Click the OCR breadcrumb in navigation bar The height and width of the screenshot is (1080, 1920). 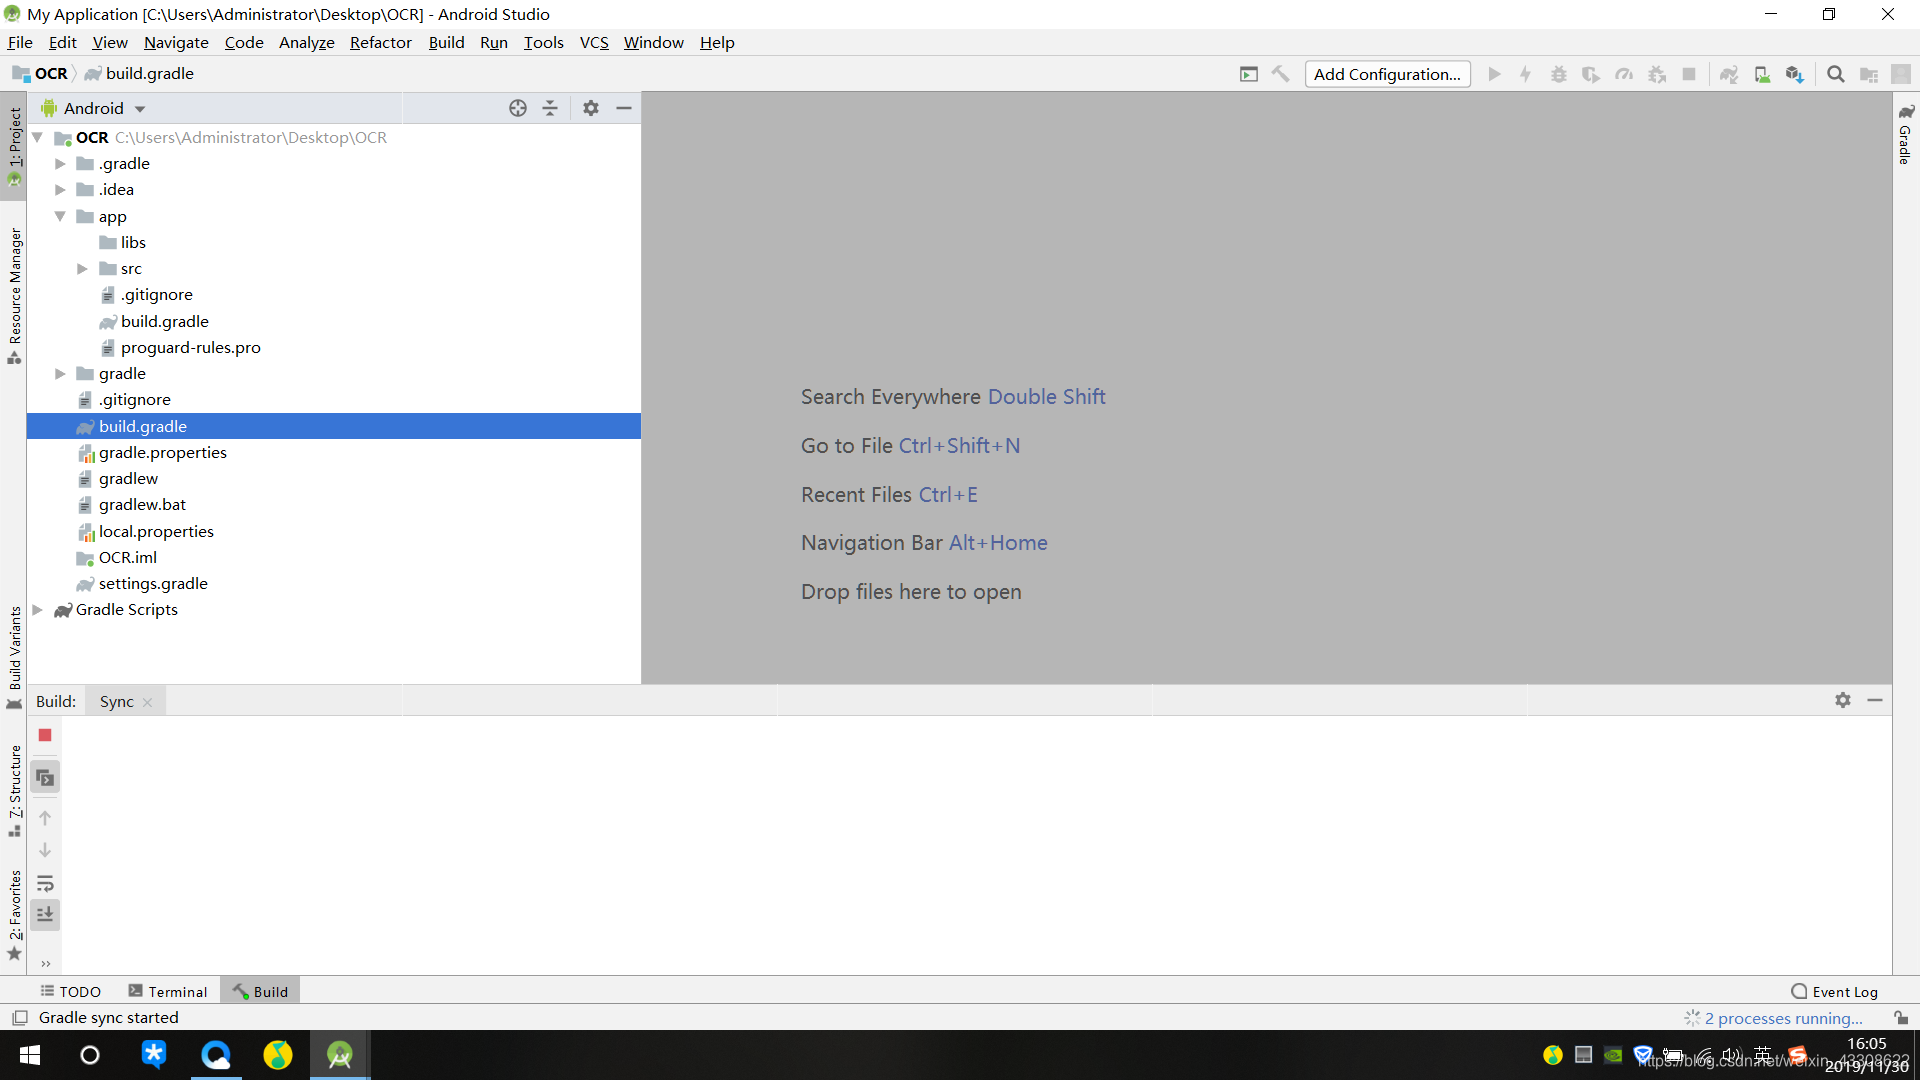point(41,73)
